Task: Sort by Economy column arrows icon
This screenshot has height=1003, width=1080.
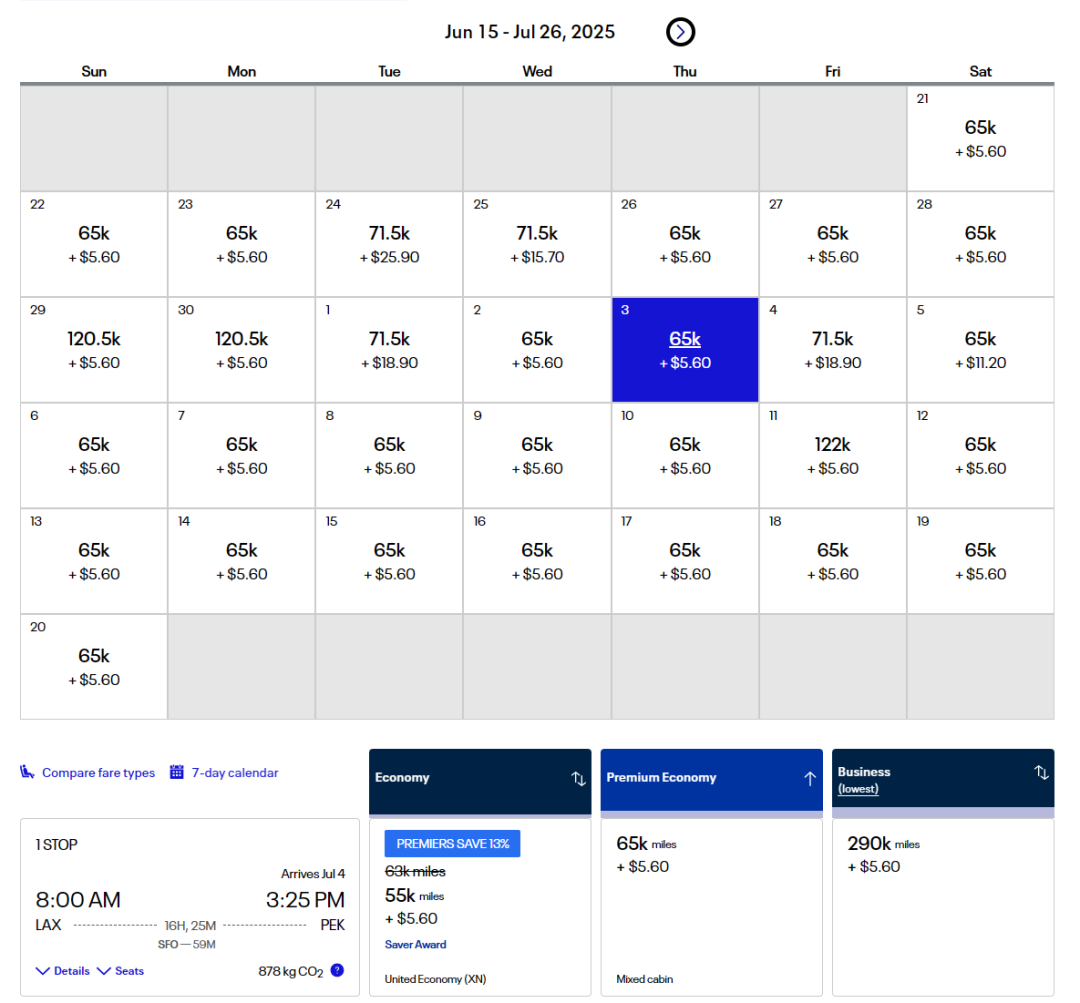Action: click(578, 778)
